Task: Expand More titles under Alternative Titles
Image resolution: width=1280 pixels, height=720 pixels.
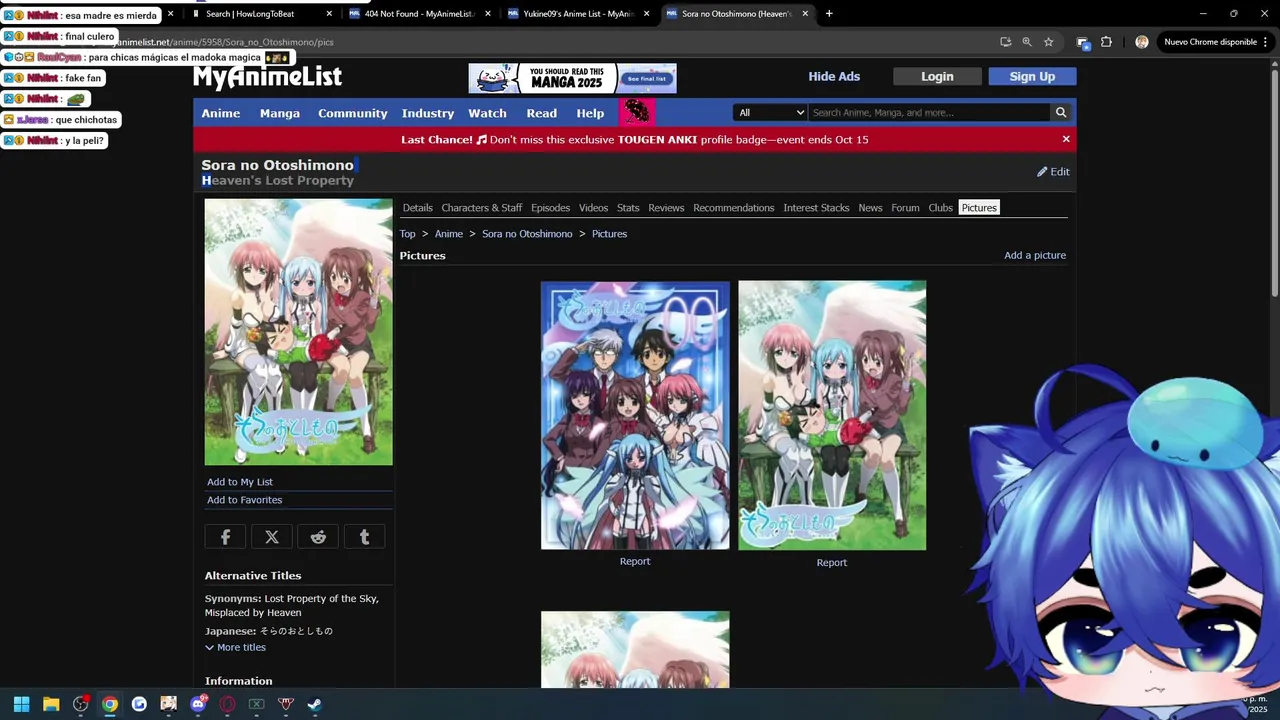Action: 236,647
